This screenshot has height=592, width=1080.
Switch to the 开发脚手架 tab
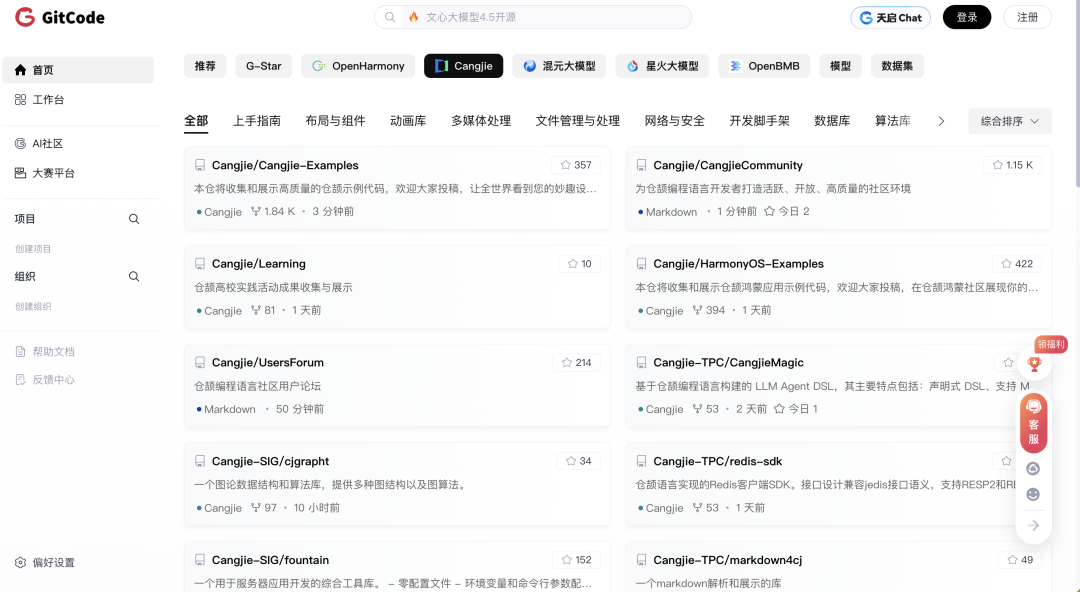coord(760,121)
